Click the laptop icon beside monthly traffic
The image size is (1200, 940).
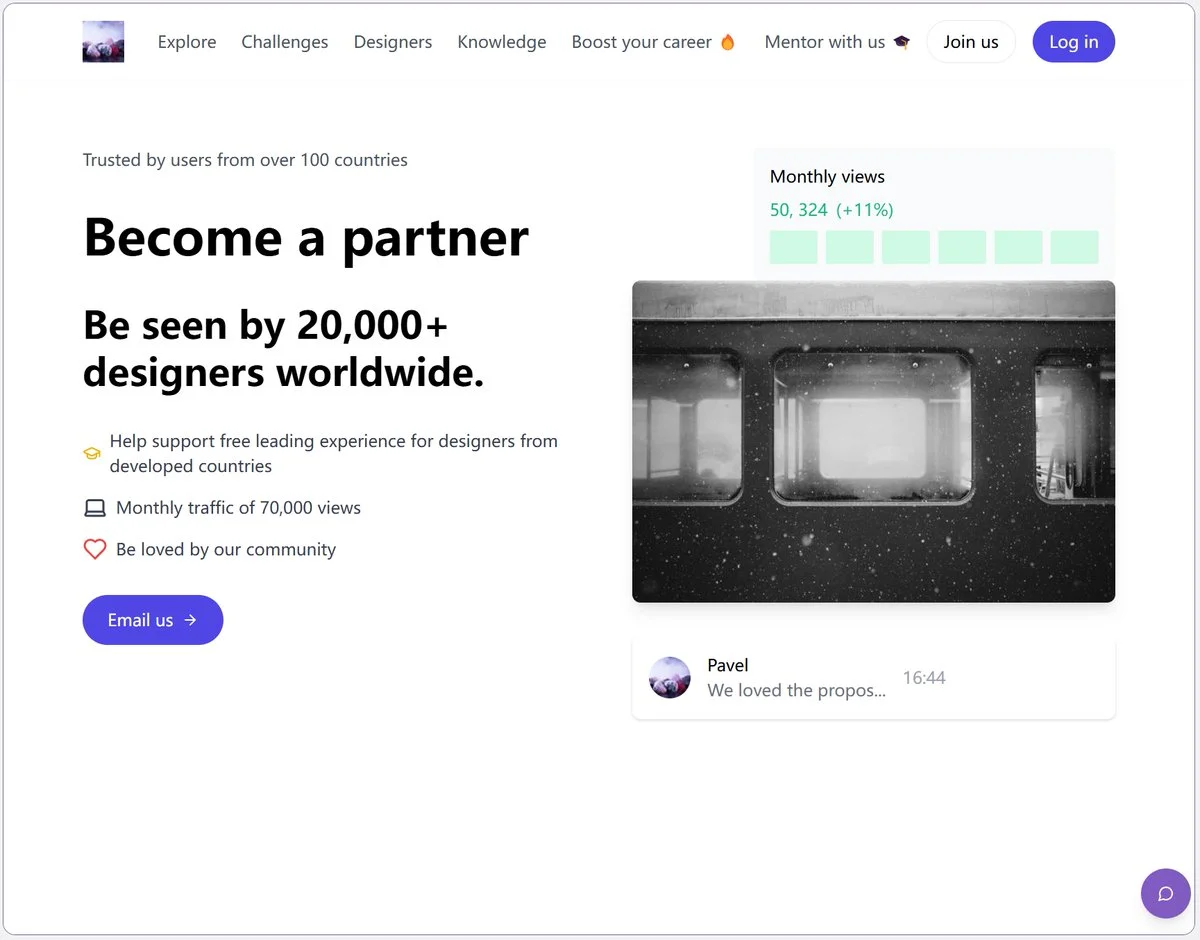point(95,508)
